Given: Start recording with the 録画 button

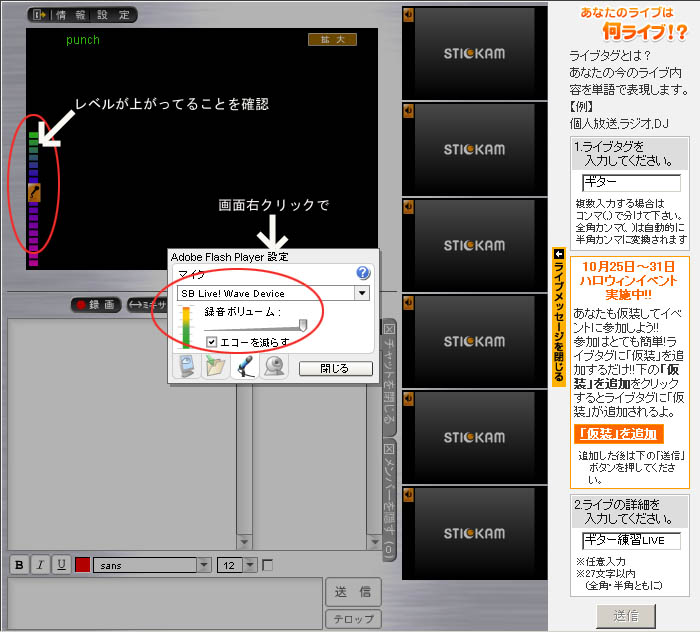Looking at the screenshot, I should point(96,305).
